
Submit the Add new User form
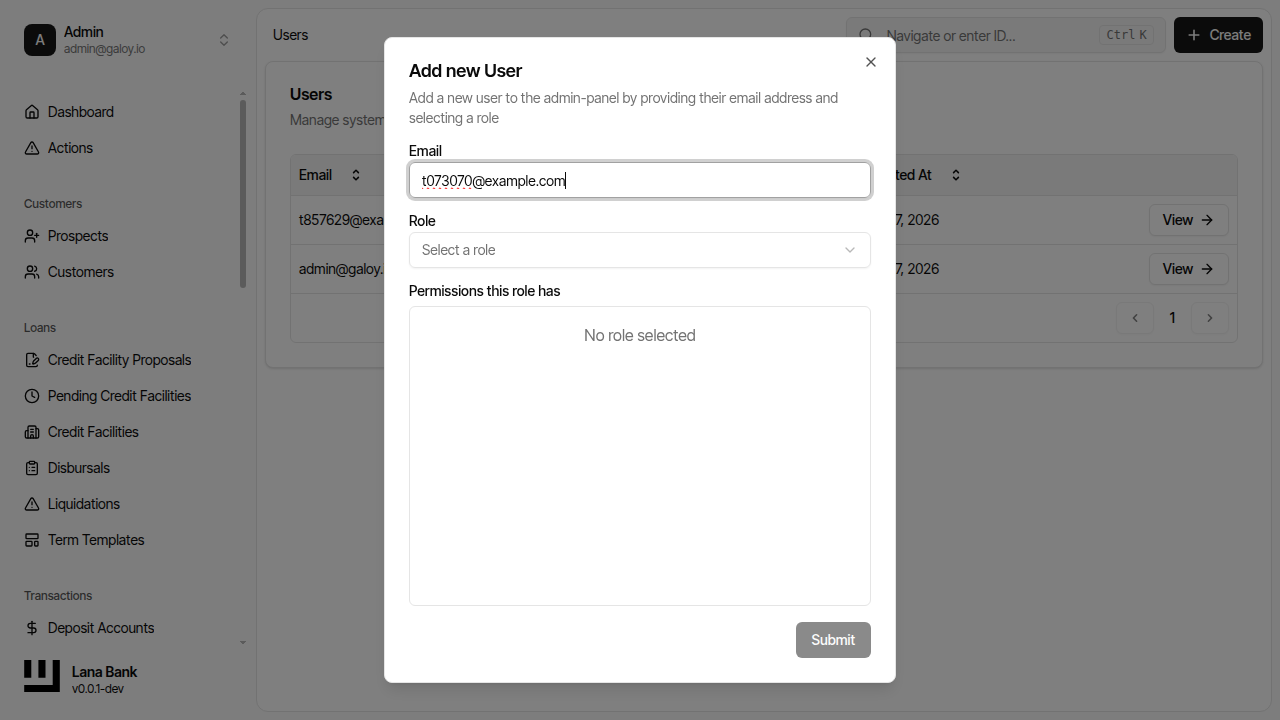(x=833, y=639)
